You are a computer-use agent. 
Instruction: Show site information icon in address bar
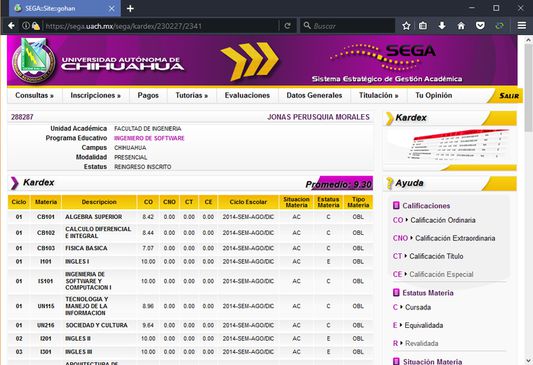coord(26,26)
